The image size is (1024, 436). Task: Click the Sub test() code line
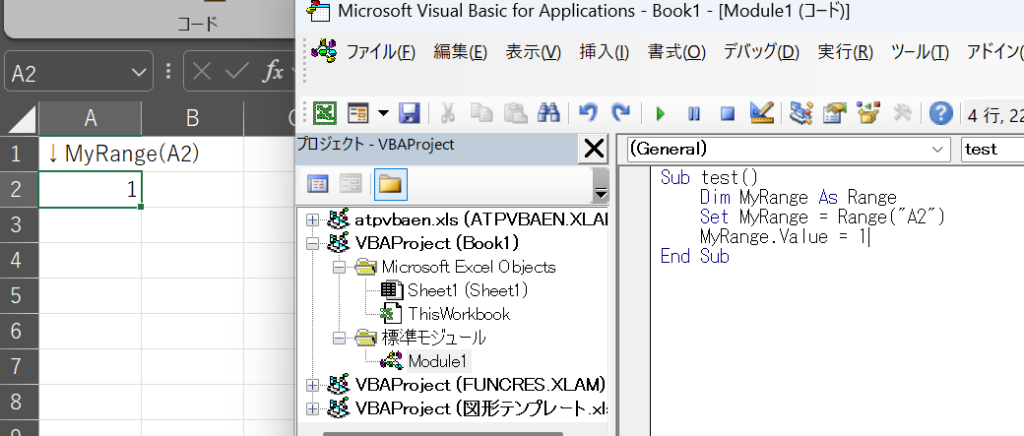[709, 177]
